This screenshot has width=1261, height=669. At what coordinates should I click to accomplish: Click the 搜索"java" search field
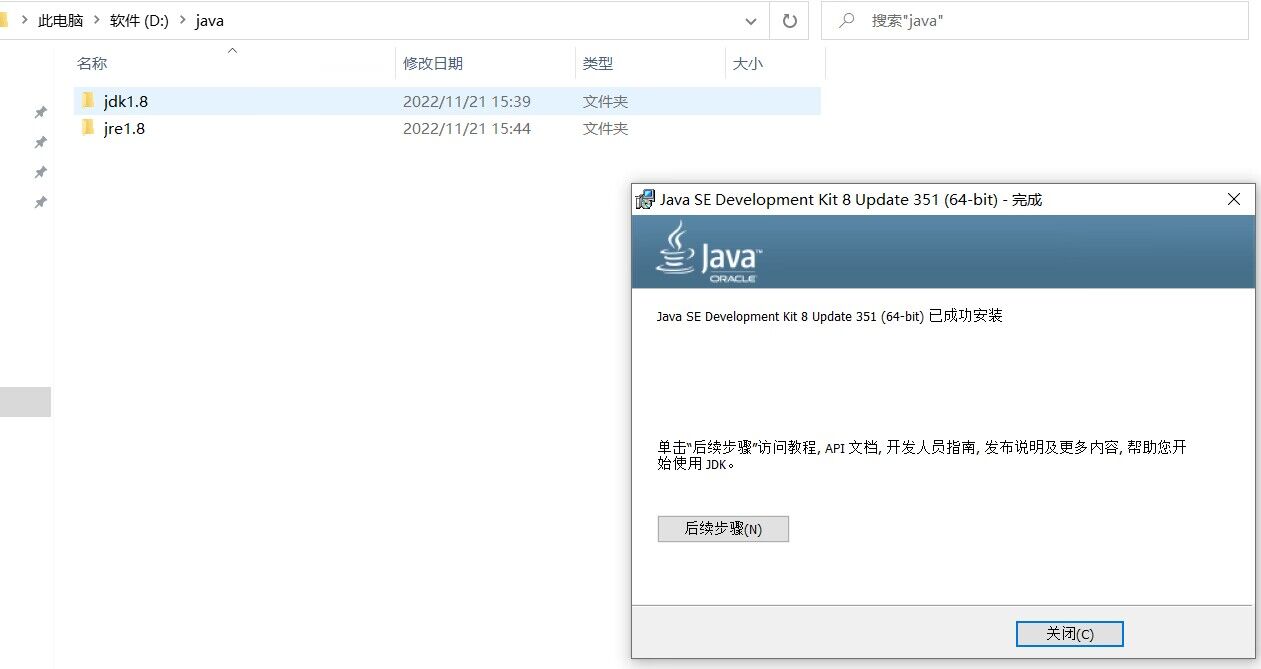[x=1035, y=20]
